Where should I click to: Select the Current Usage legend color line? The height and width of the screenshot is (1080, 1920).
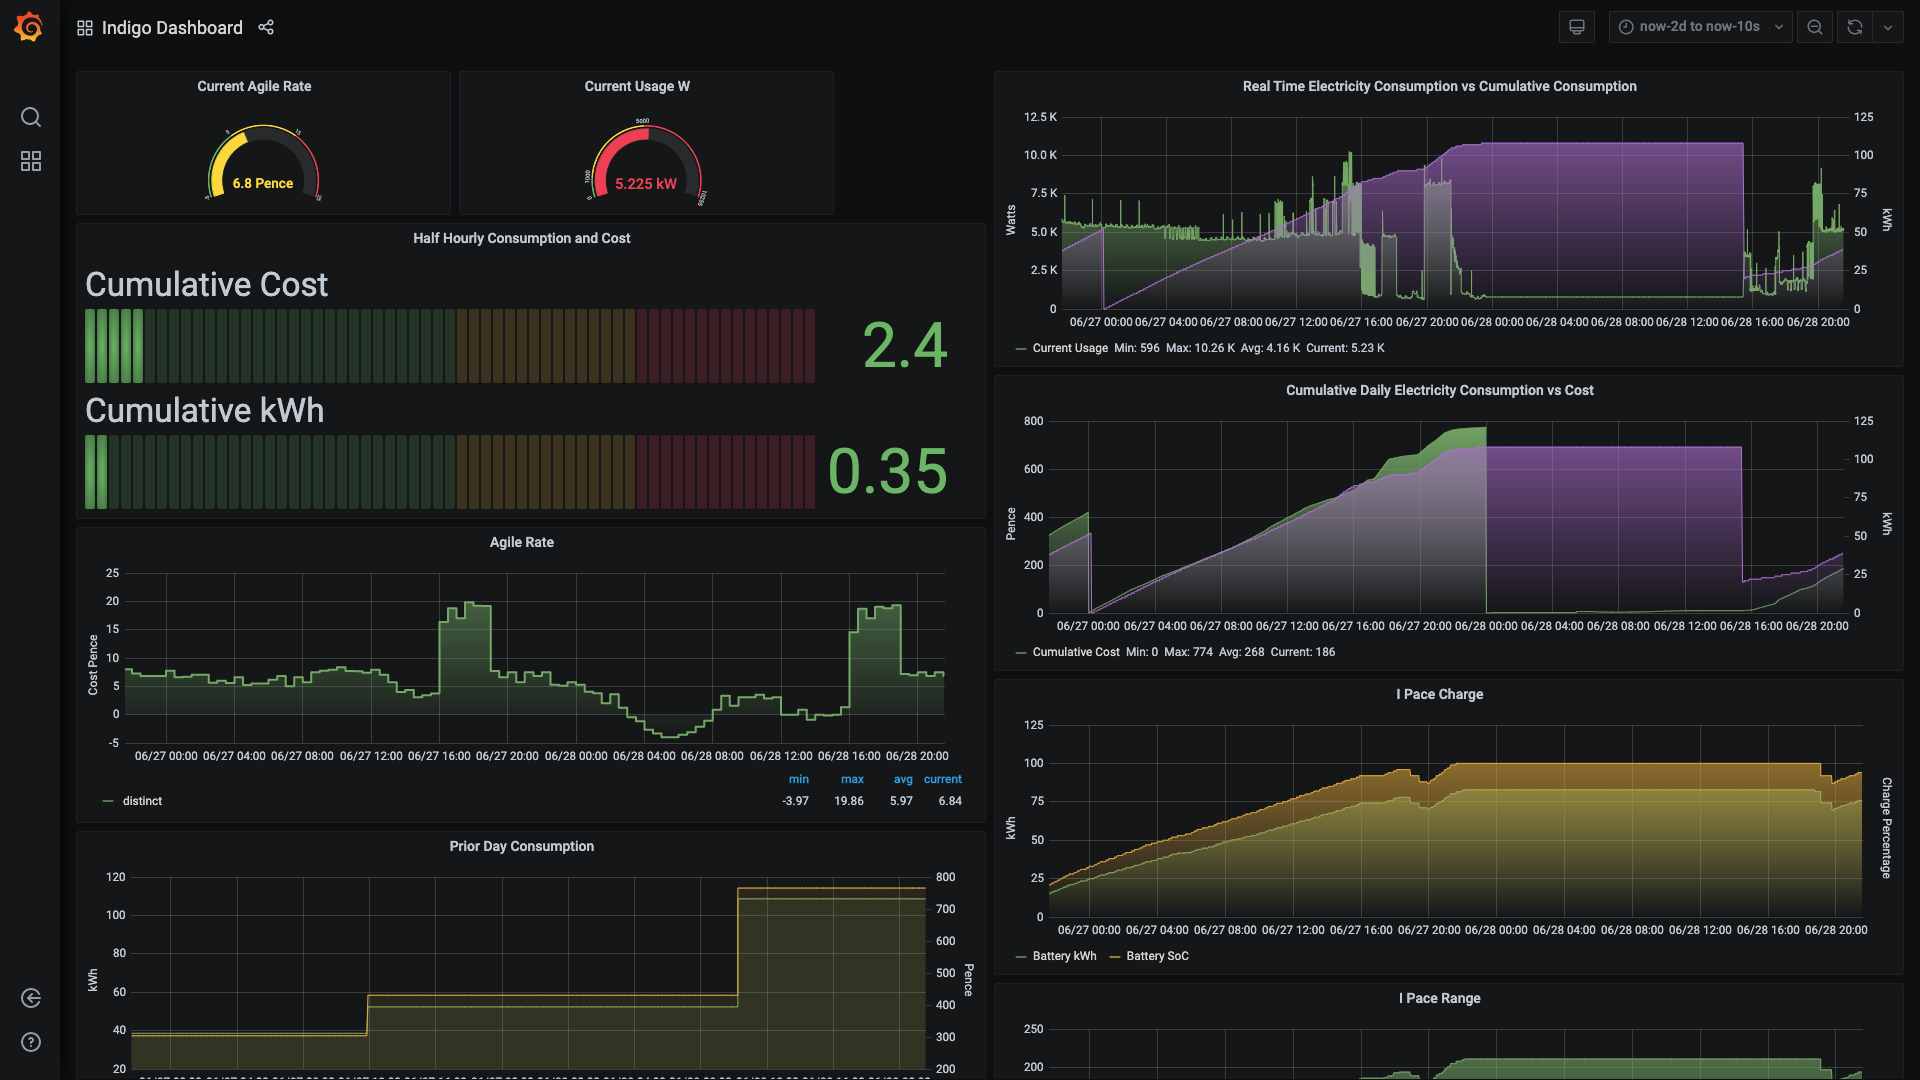pyautogui.click(x=1021, y=348)
